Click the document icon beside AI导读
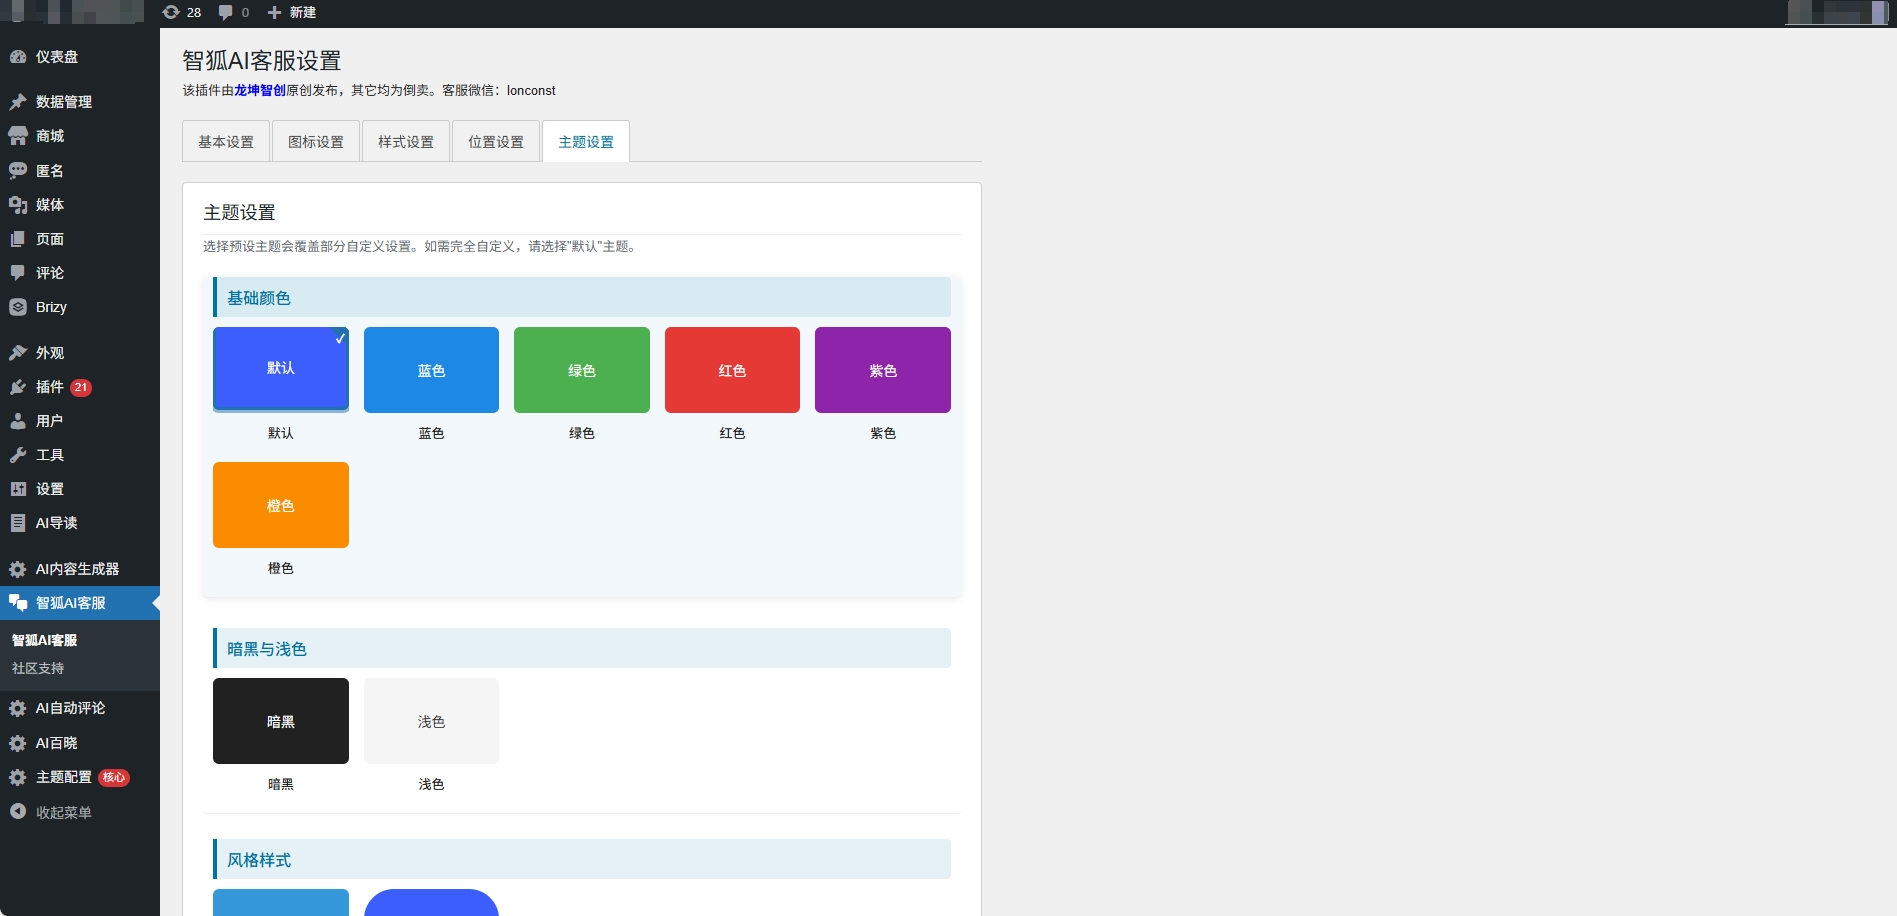Screen dimensions: 1897x916 click(x=18, y=523)
